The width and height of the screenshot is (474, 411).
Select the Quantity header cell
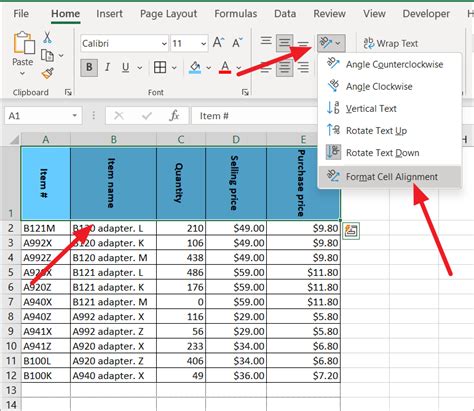pos(181,183)
